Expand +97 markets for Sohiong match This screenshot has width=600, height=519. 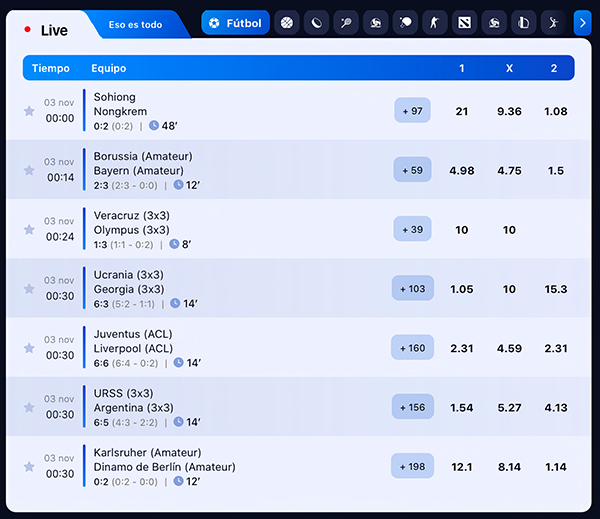click(412, 111)
